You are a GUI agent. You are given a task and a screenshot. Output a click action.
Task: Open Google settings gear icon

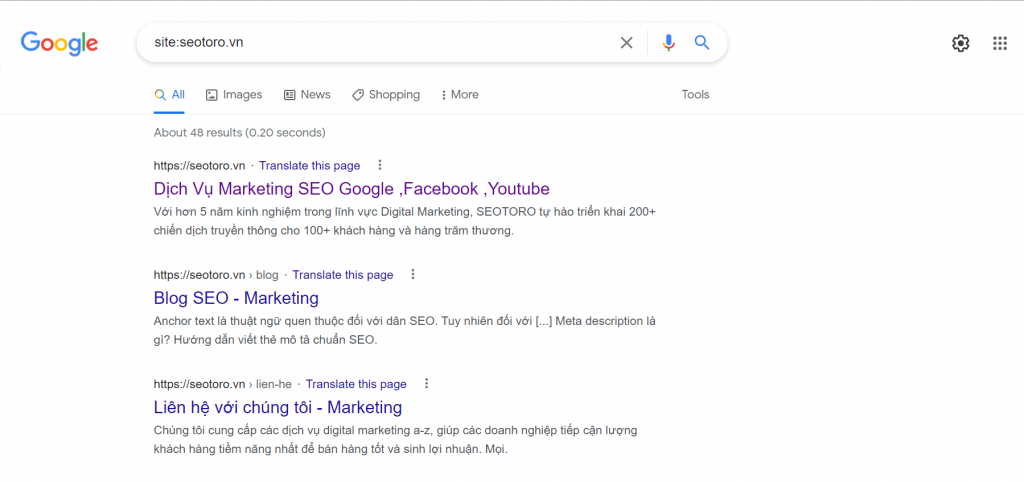[961, 43]
